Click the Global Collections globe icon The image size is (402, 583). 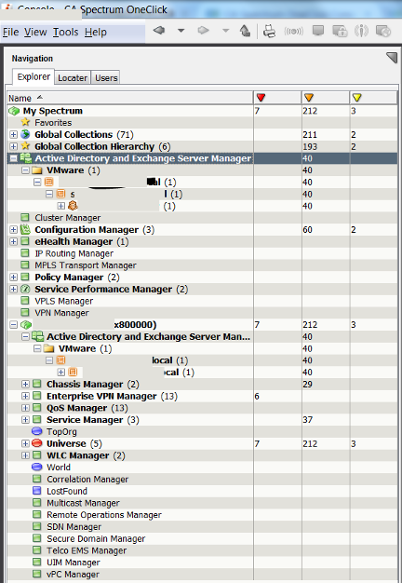coord(25,134)
